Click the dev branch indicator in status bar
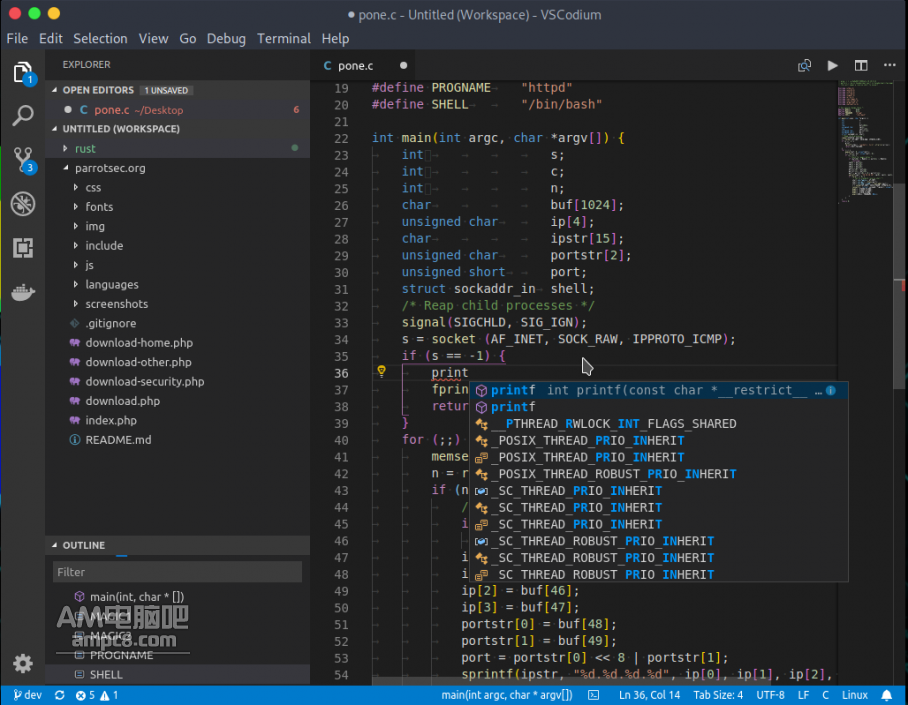The height and width of the screenshot is (705, 908). tap(28, 695)
